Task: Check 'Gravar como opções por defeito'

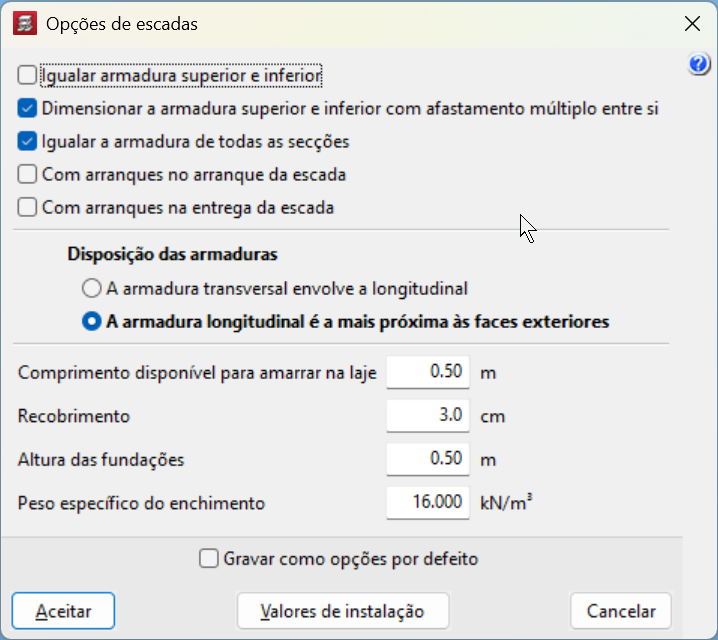Action: (x=209, y=559)
